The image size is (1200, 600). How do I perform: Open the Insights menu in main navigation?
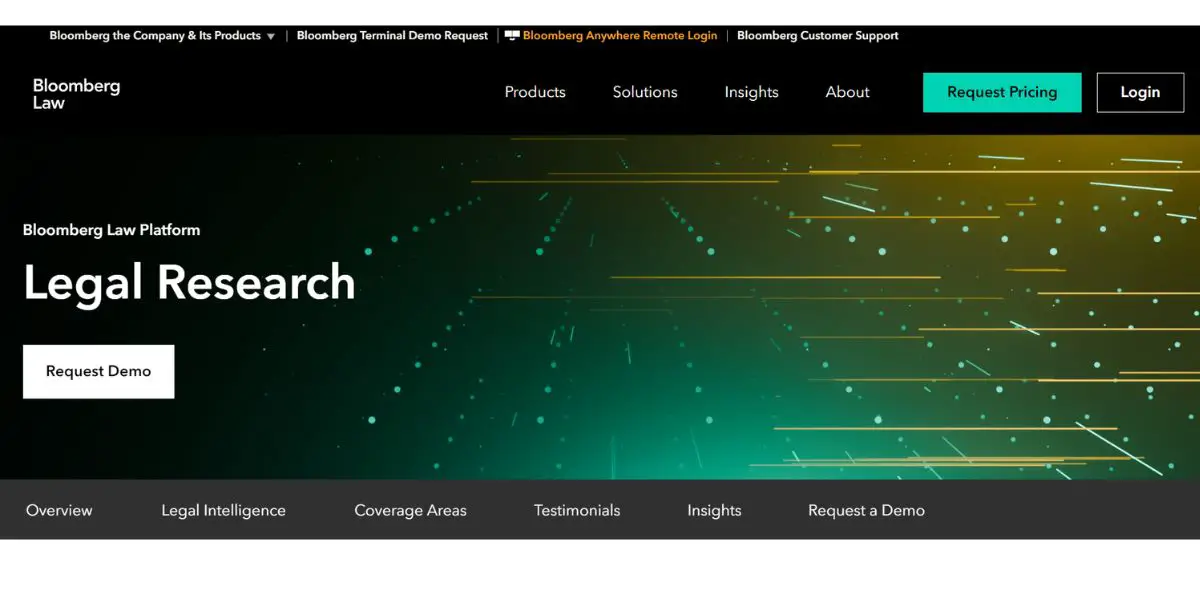[752, 92]
